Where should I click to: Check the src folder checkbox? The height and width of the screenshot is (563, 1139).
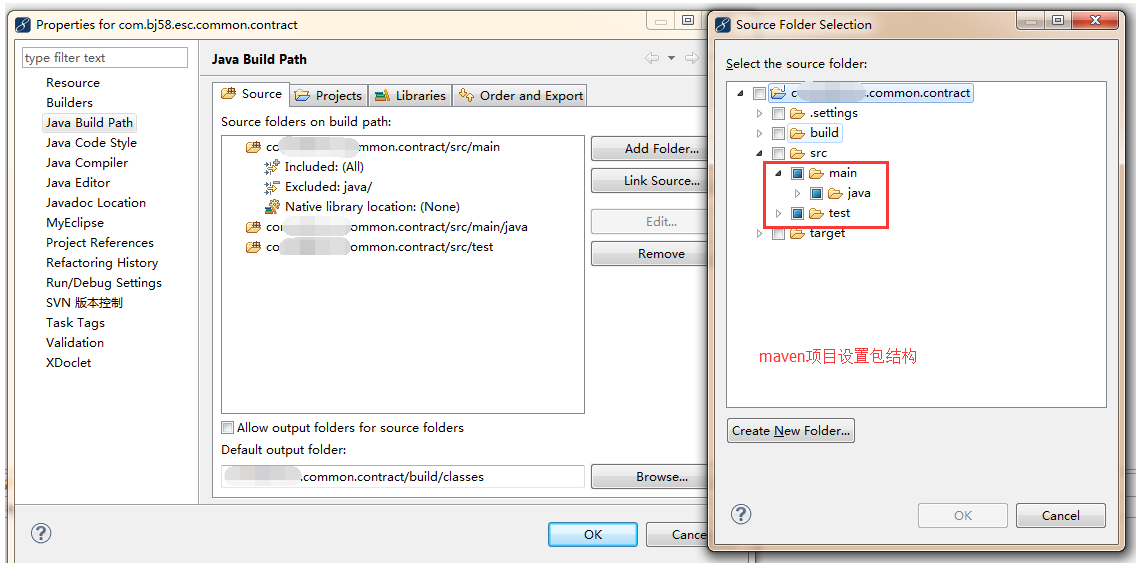point(778,153)
